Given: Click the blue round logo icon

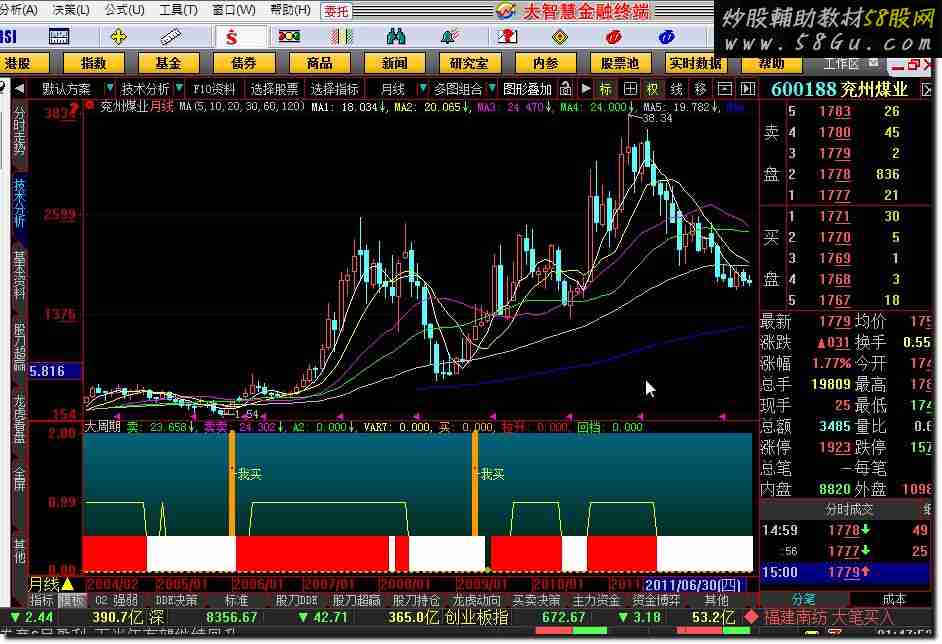Looking at the screenshot, I should (666, 37).
